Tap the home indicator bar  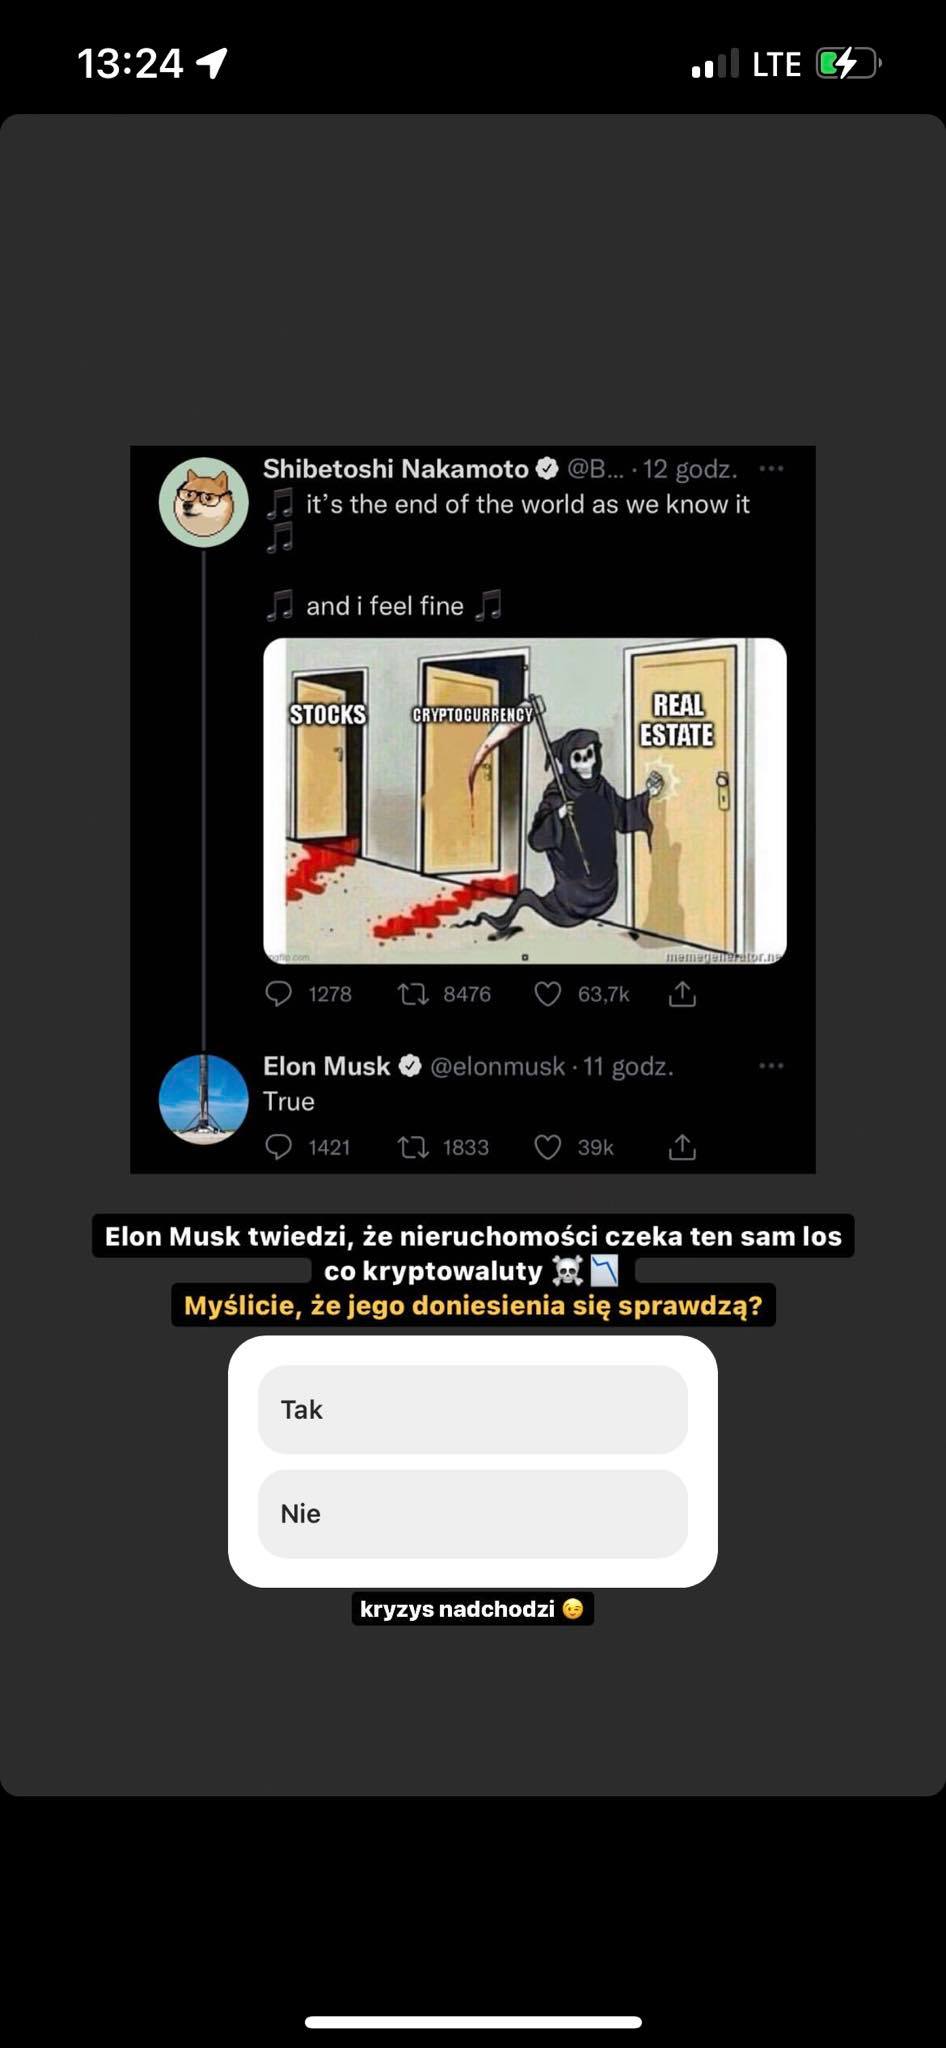pos(473,2022)
